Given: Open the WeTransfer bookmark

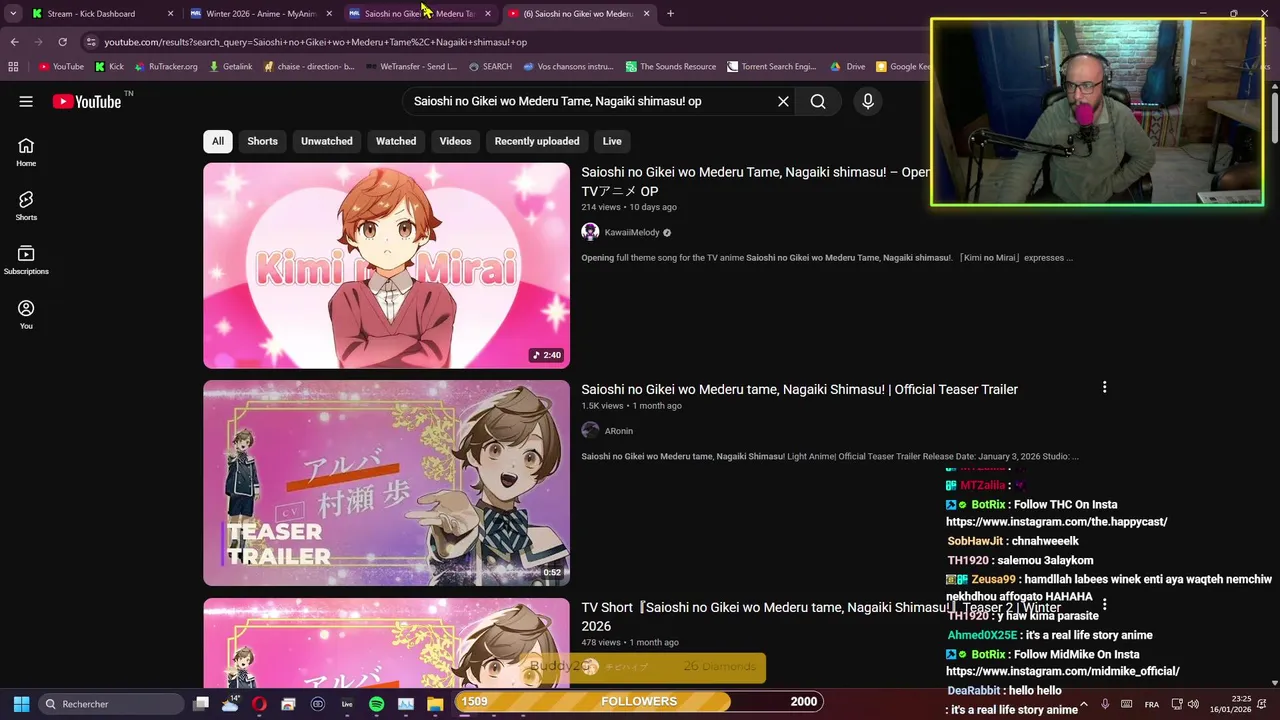Looking at the screenshot, I should click(x=411, y=67).
